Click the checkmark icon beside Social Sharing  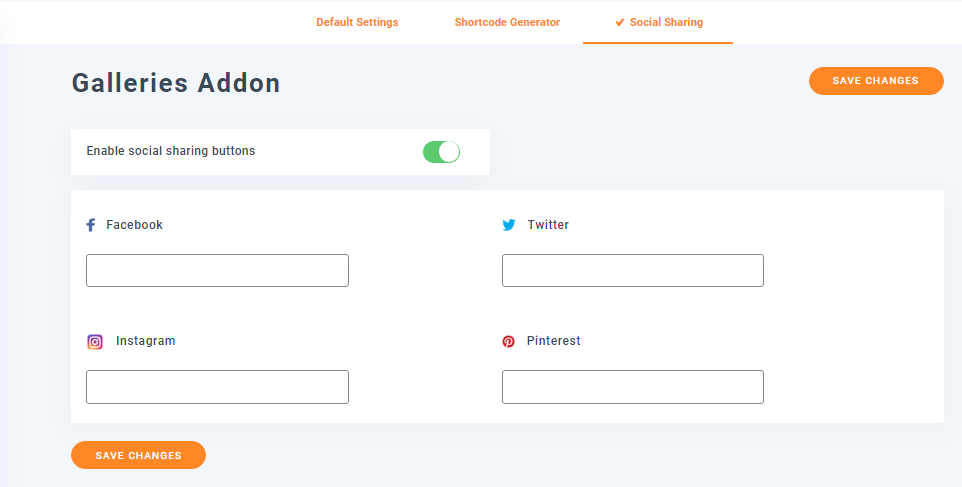pos(620,22)
